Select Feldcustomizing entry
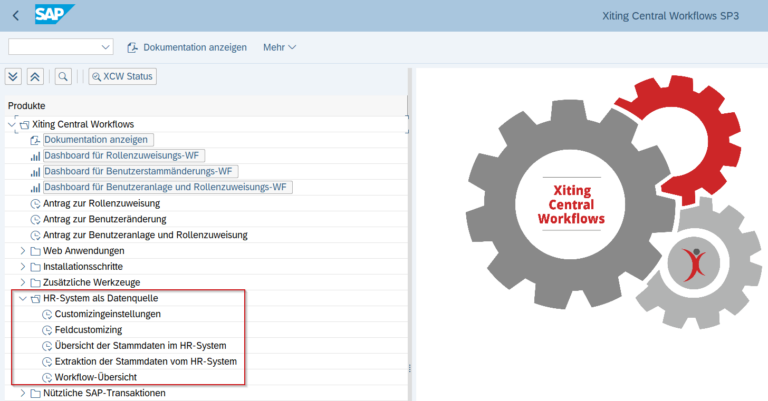This screenshot has width=768, height=401. point(88,330)
